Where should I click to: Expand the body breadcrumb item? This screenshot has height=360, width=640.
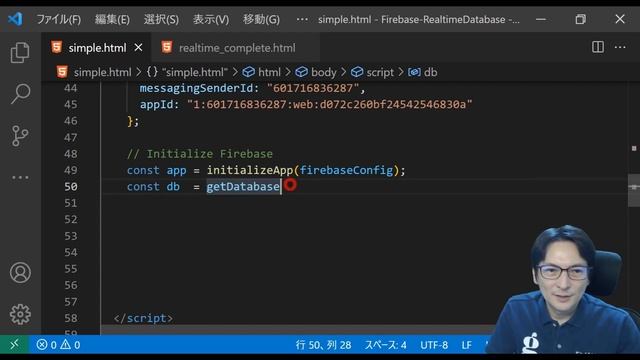point(316,72)
